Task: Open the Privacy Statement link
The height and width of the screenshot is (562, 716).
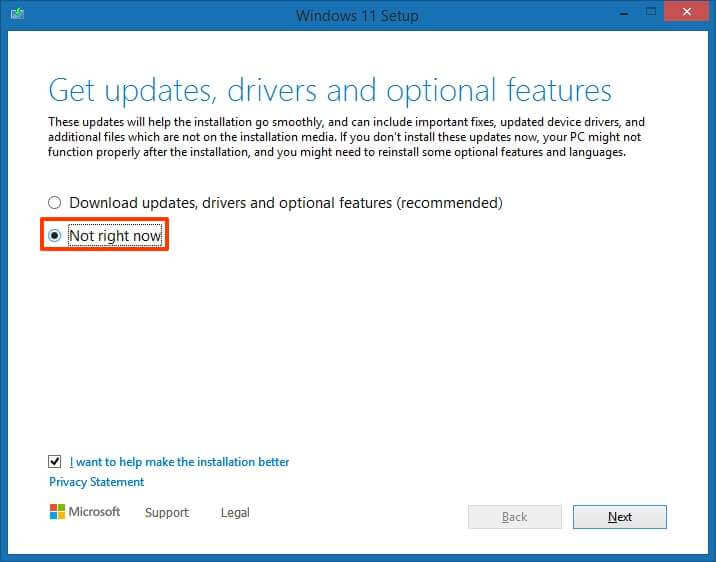Action: click(96, 482)
